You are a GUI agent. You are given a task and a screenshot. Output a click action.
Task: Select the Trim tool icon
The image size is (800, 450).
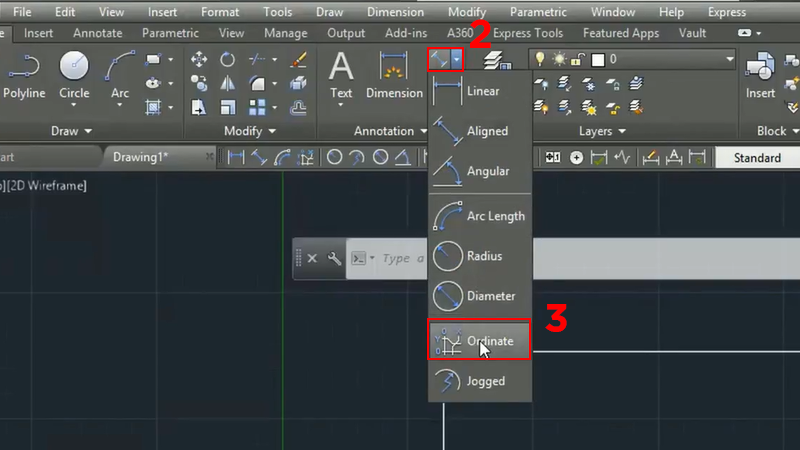257,59
